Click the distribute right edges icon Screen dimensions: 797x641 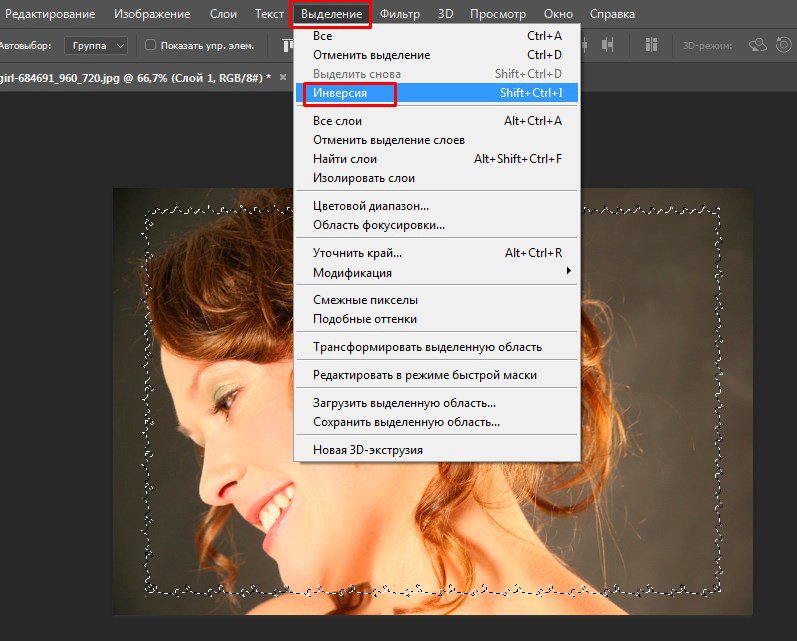coord(609,45)
